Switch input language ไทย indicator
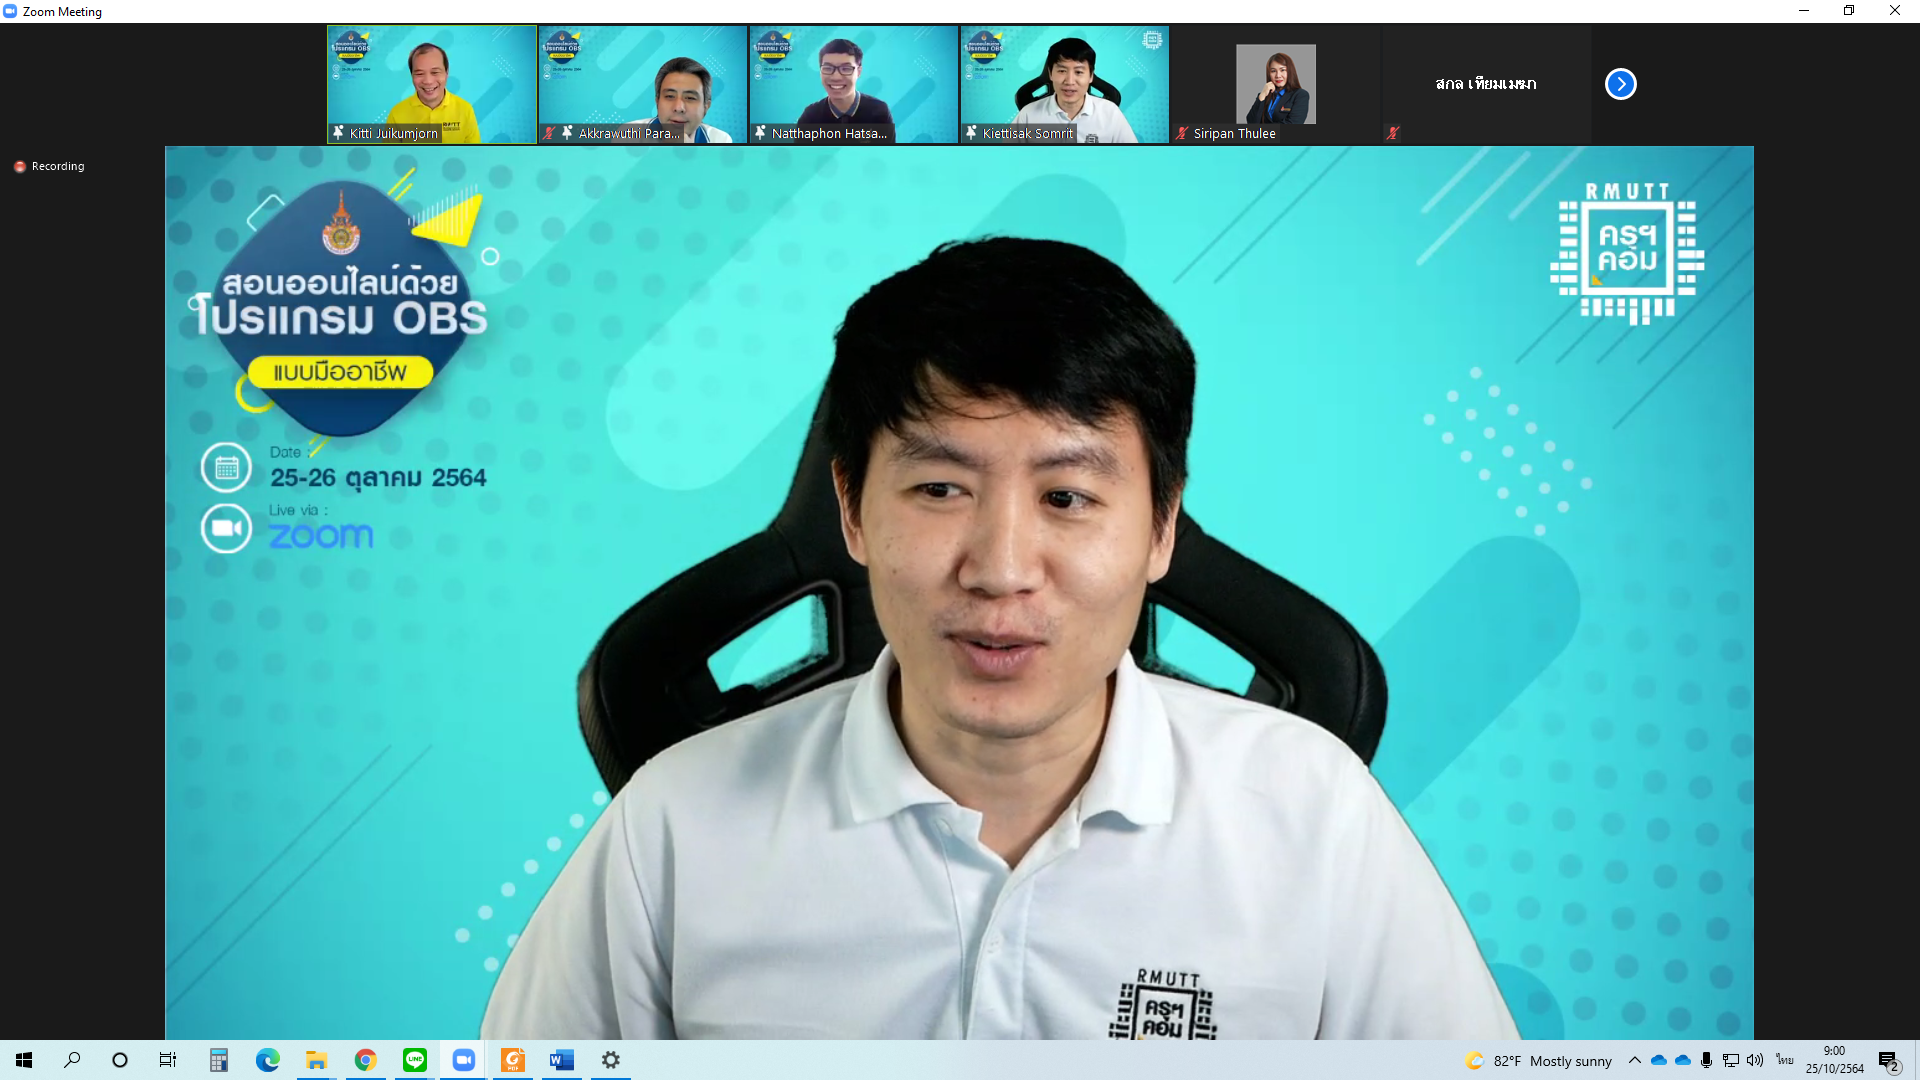The image size is (1920, 1080). point(1785,1060)
